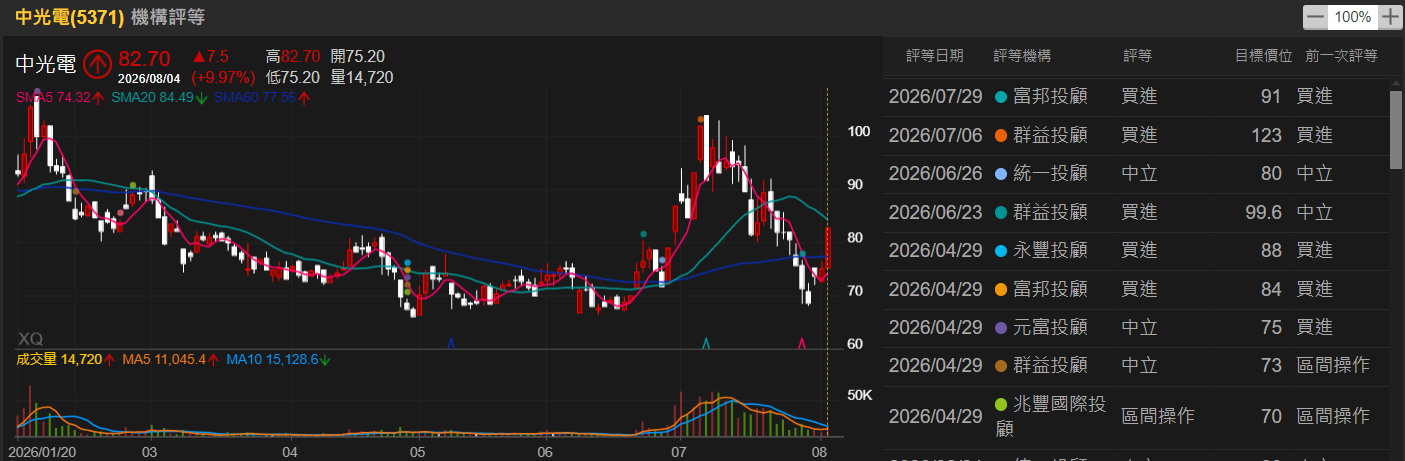Click the 前一次評等 column header
Screen dimensions: 1405x461
click(1341, 56)
